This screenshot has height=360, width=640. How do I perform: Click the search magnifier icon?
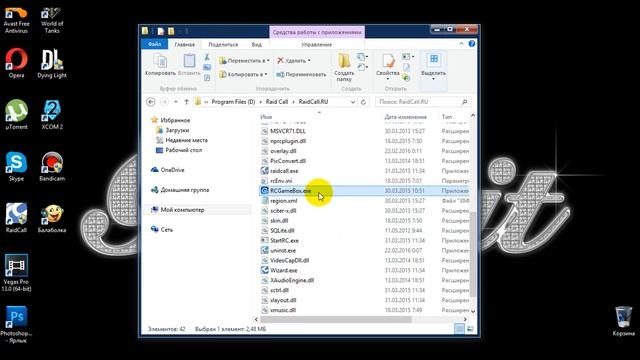pos(464,102)
